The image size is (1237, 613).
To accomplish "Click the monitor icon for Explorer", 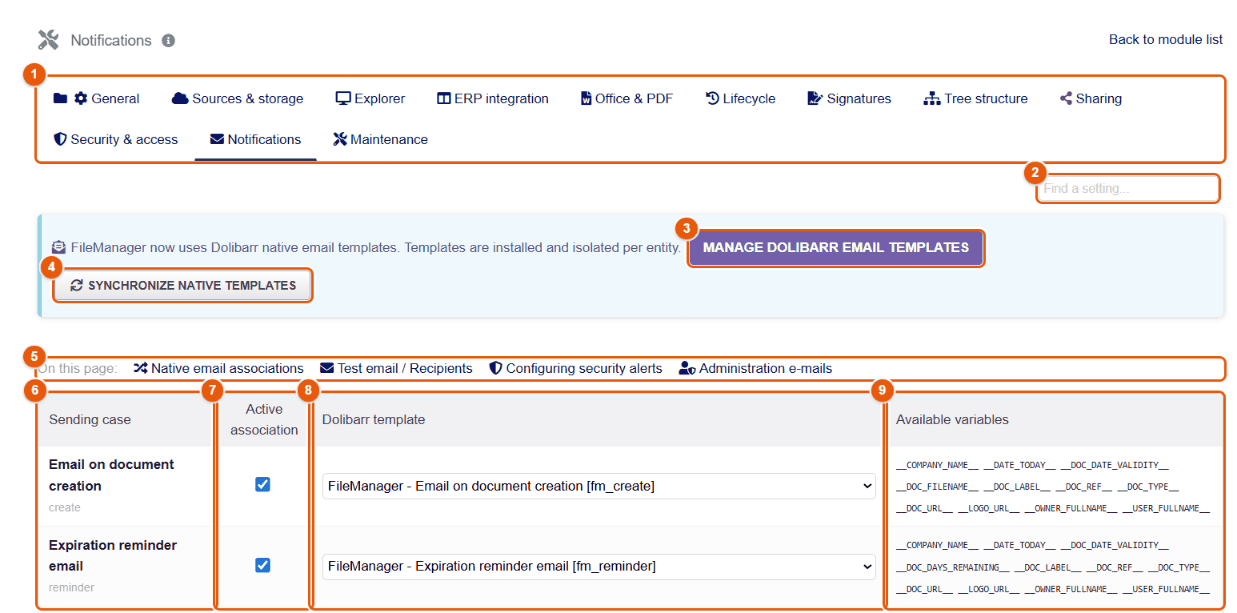I will coord(343,98).
